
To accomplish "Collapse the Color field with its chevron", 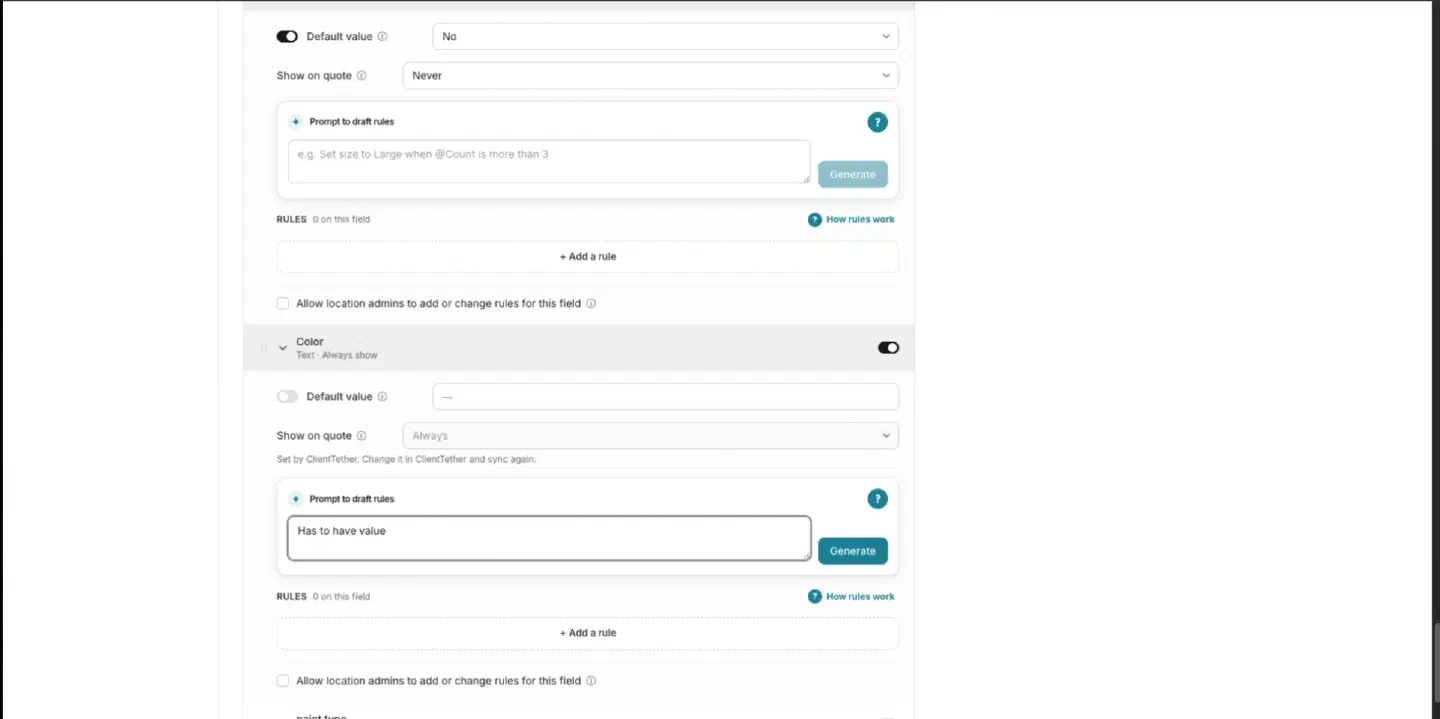I will pyautogui.click(x=283, y=348).
